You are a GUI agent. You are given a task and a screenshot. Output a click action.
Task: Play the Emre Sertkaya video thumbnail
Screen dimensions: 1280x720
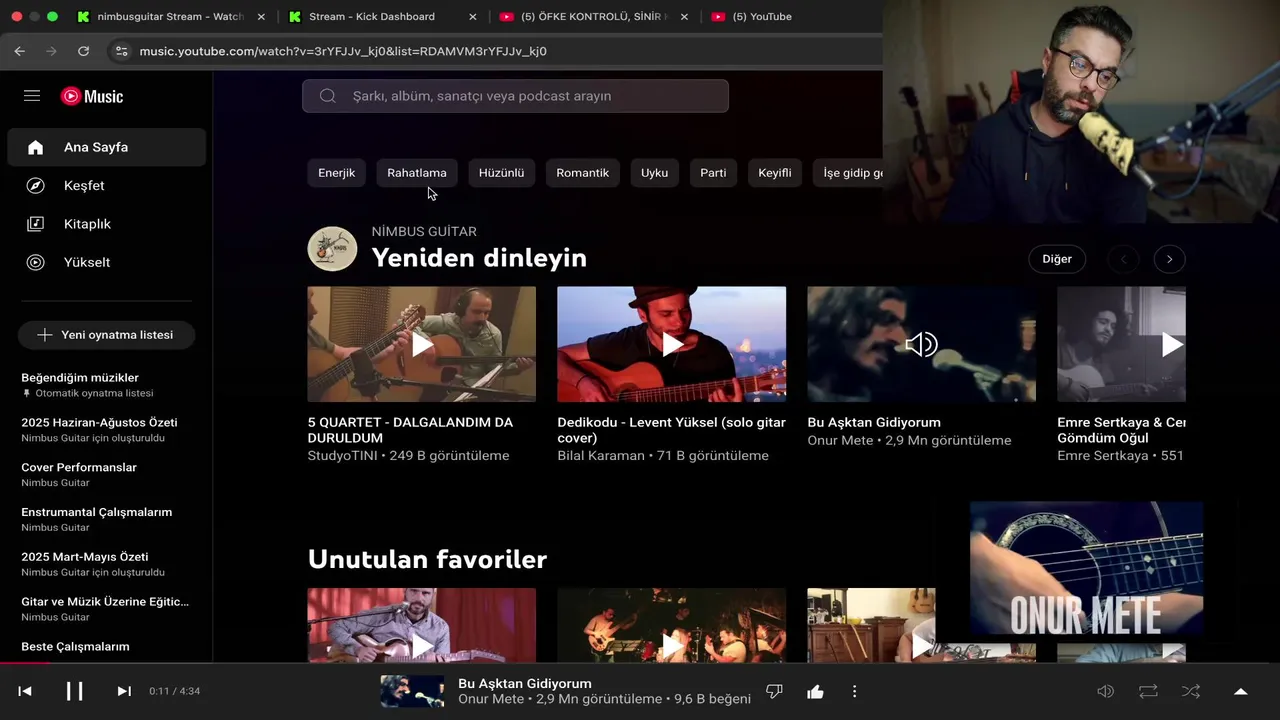pyautogui.click(x=1121, y=344)
